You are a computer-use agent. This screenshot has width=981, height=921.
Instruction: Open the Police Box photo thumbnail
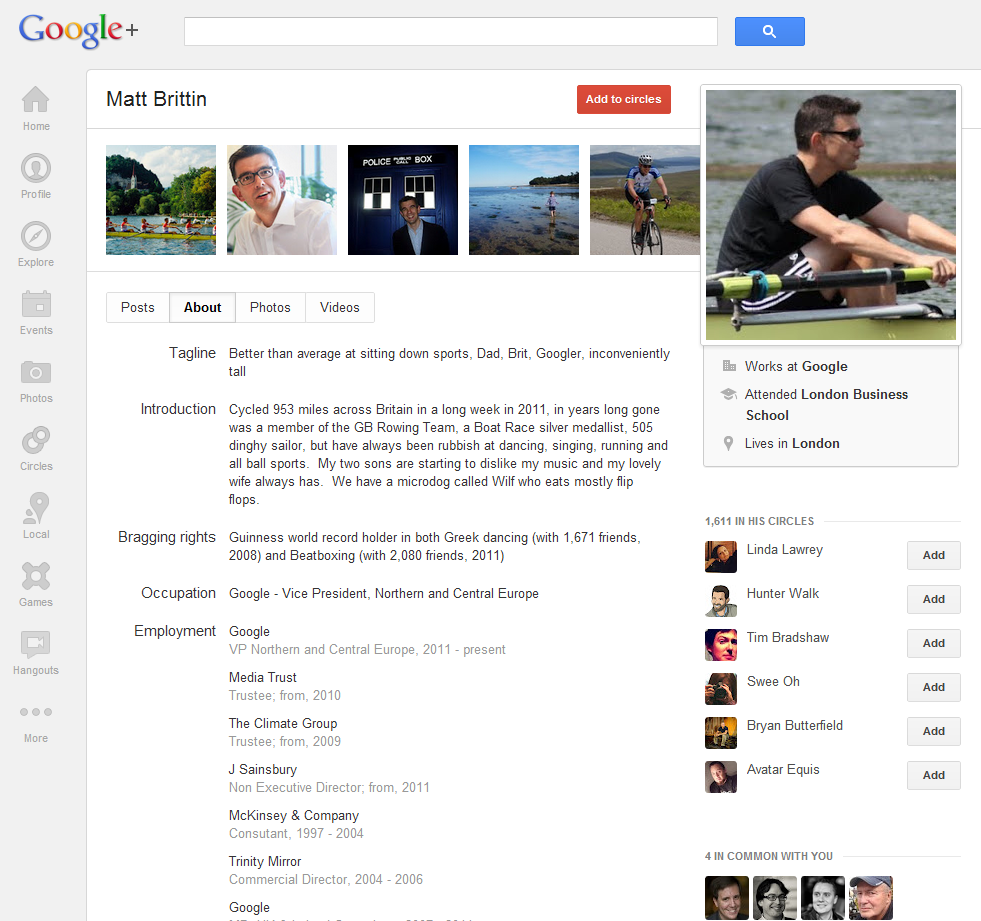click(403, 200)
